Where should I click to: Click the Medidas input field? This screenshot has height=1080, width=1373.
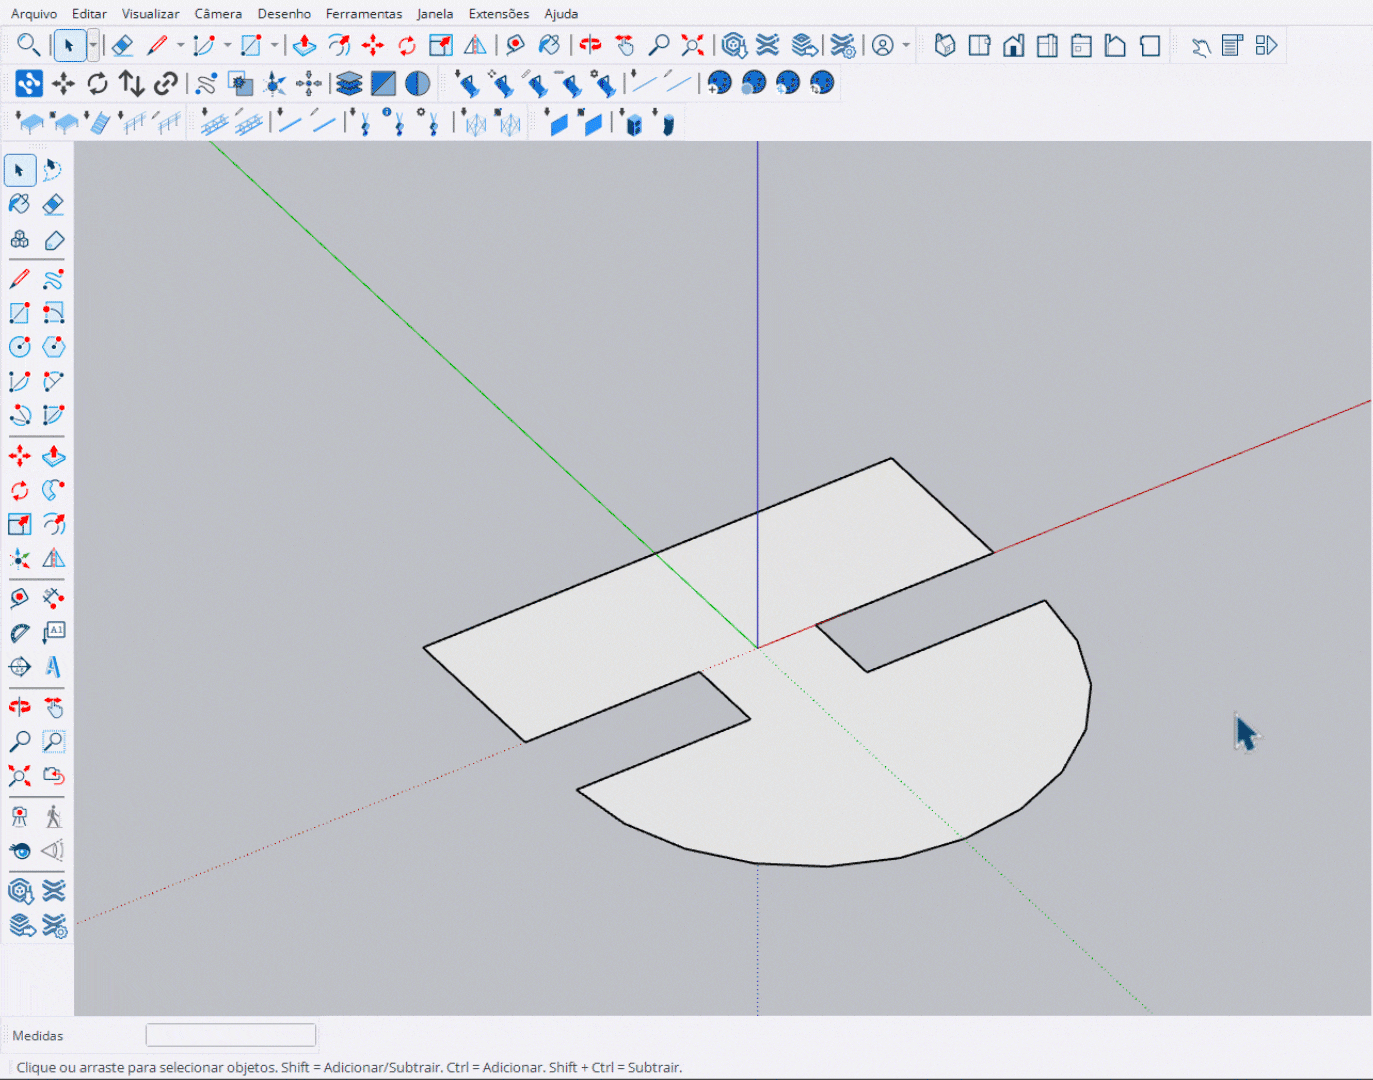(x=231, y=1035)
